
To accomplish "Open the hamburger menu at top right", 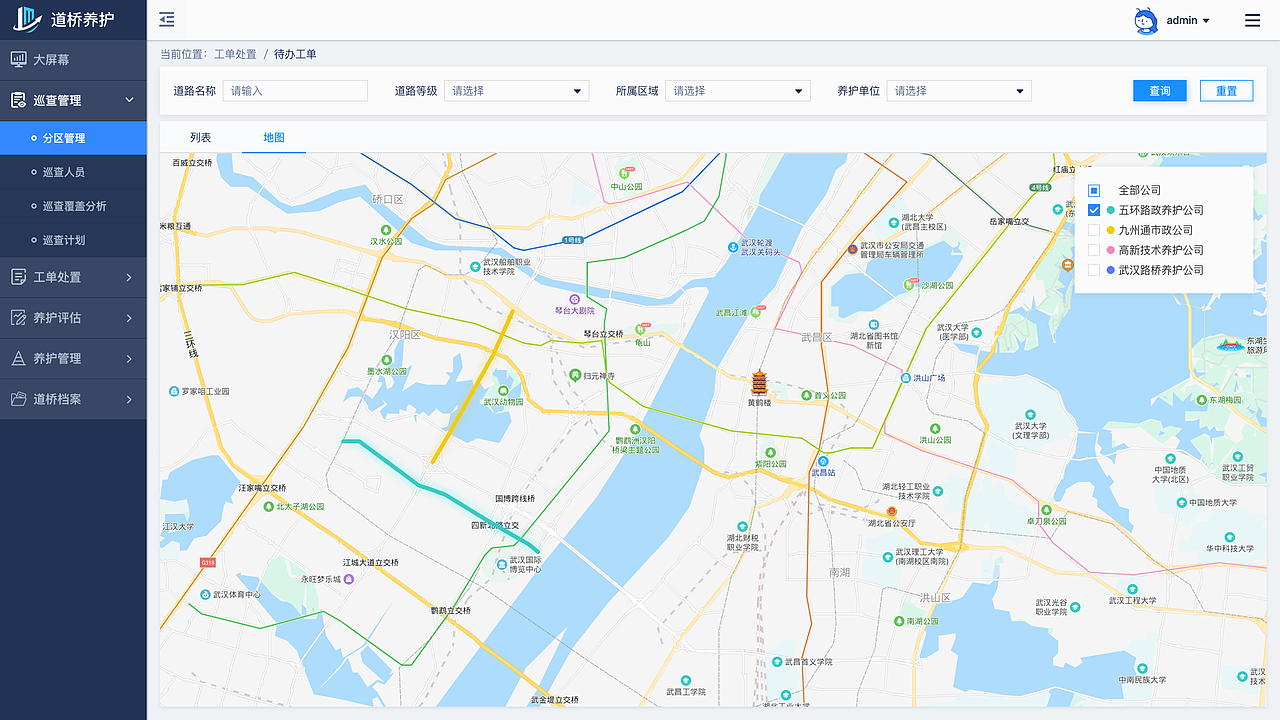I will pyautogui.click(x=1252, y=20).
